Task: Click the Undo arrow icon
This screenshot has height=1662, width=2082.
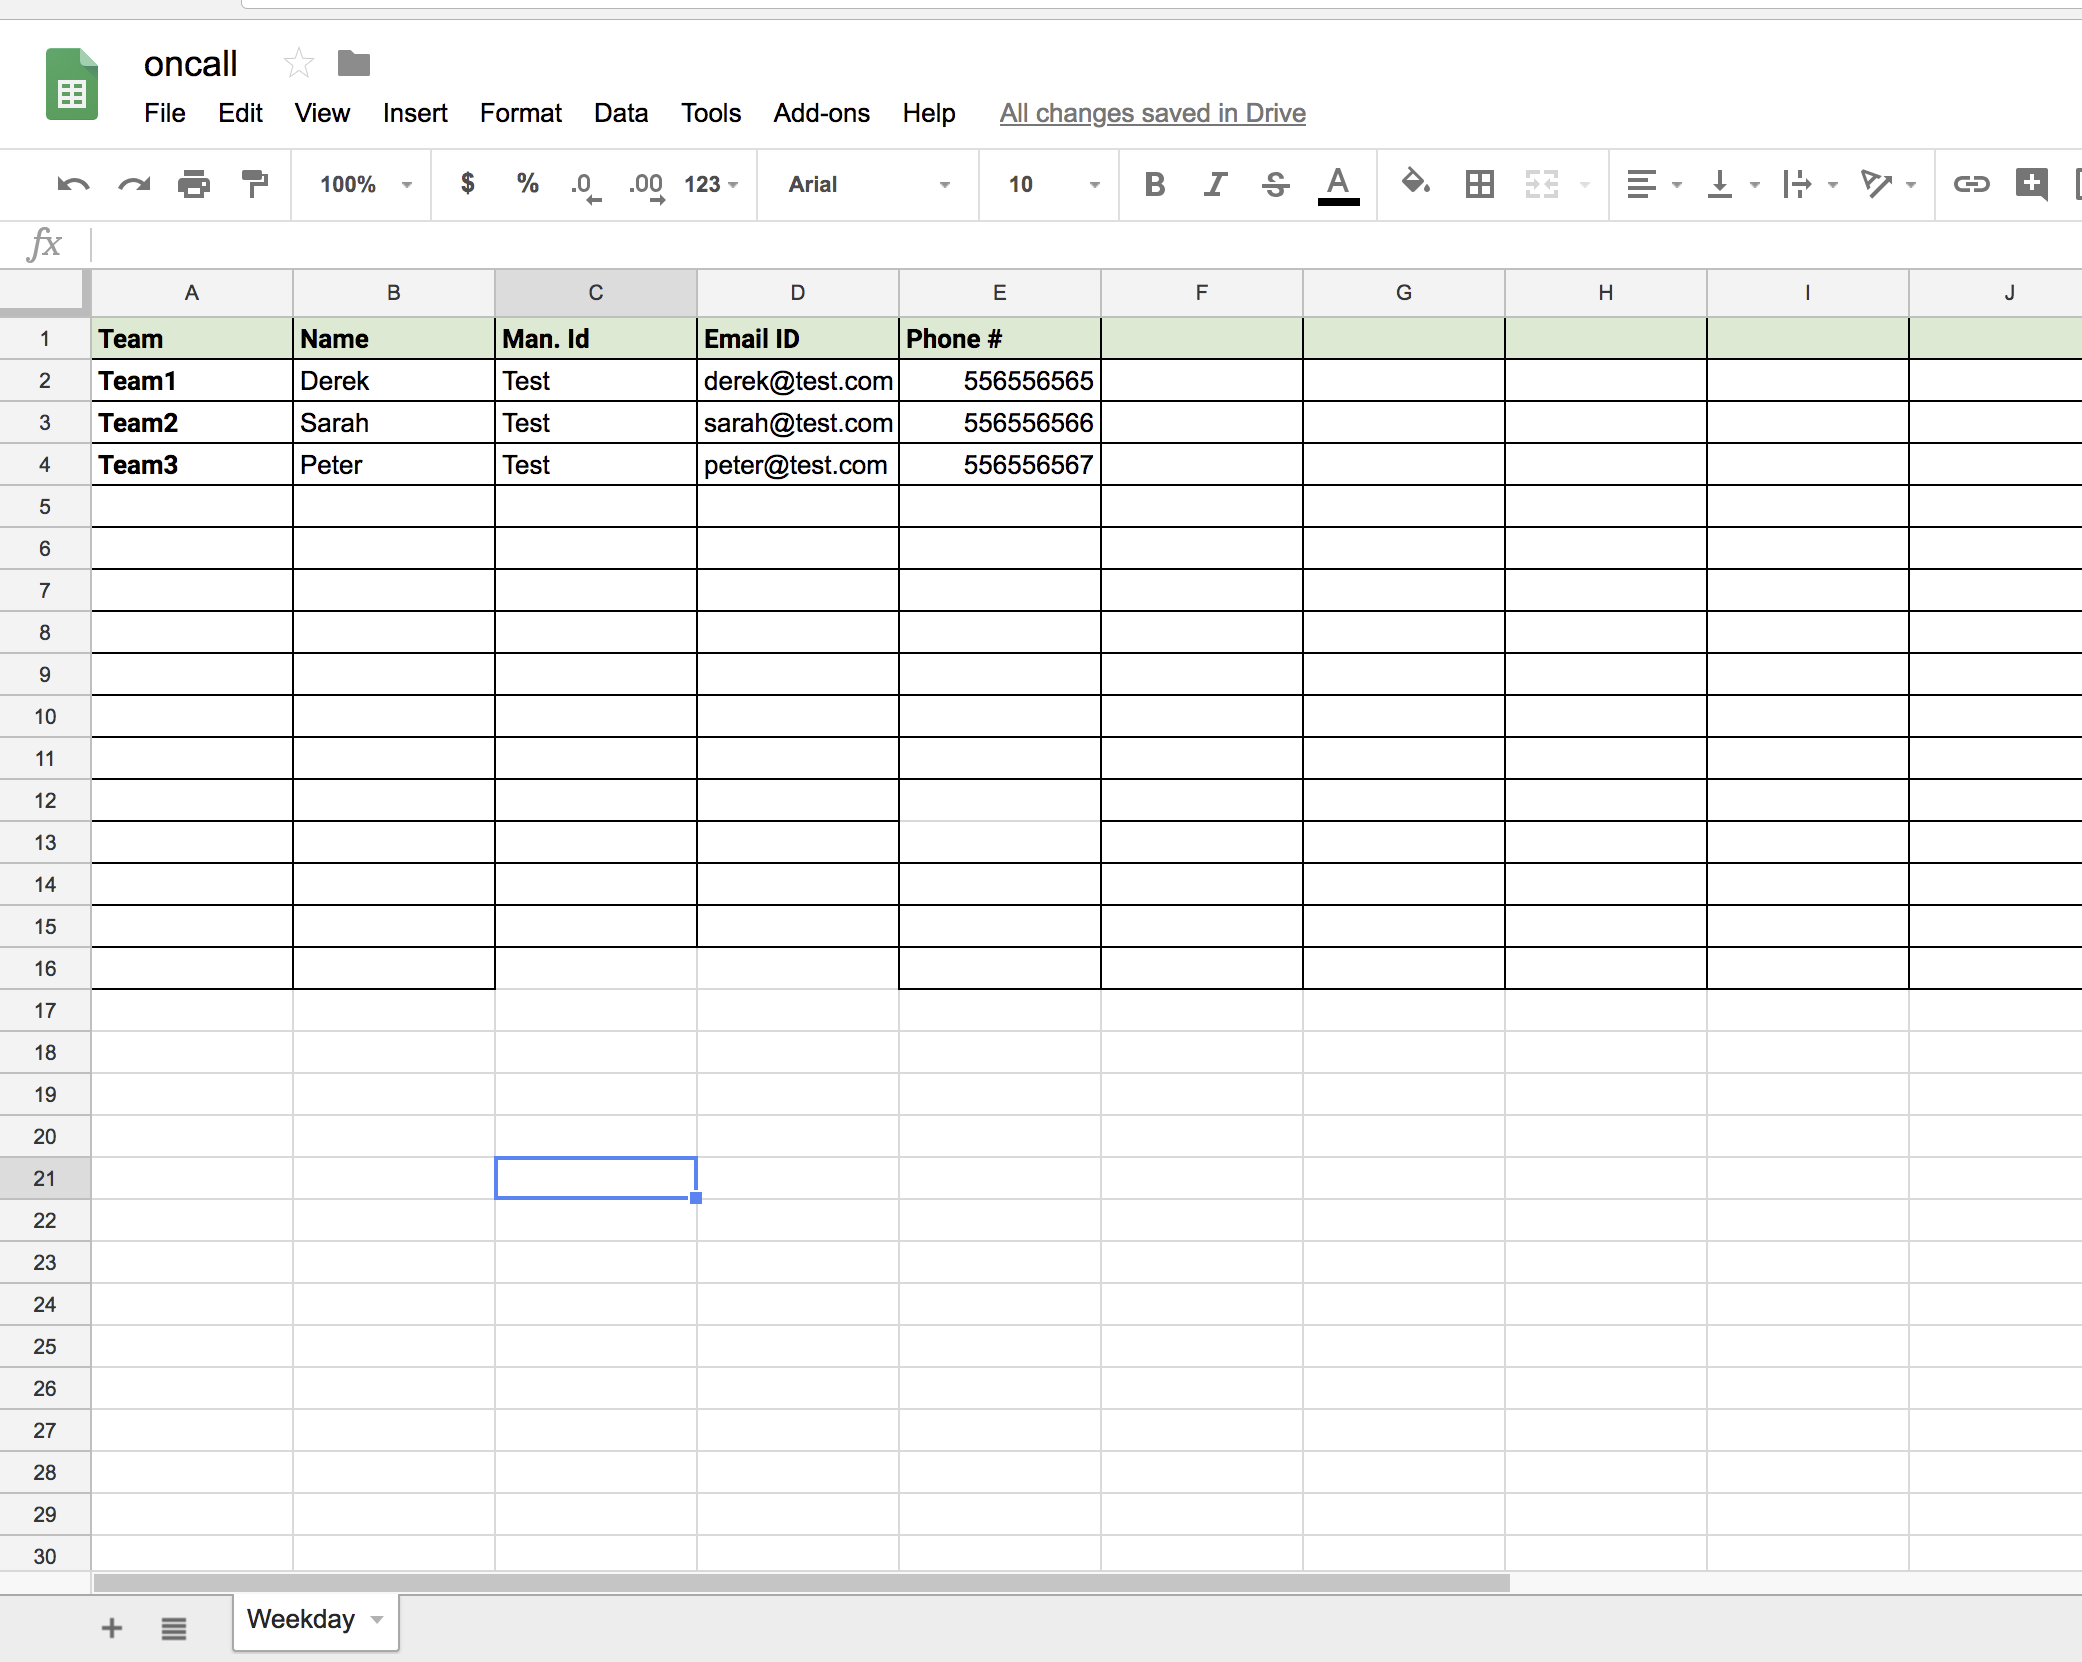Action: [x=73, y=185]
